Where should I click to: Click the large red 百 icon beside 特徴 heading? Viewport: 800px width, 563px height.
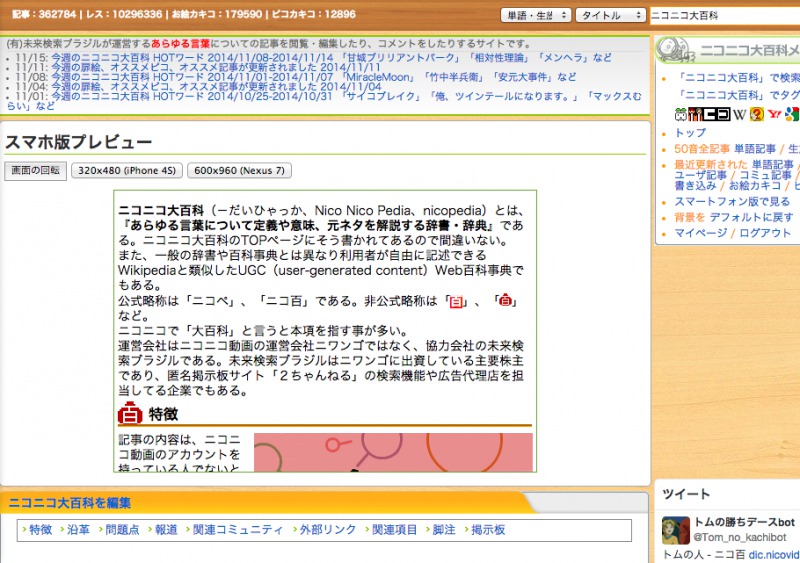point(130,413)
